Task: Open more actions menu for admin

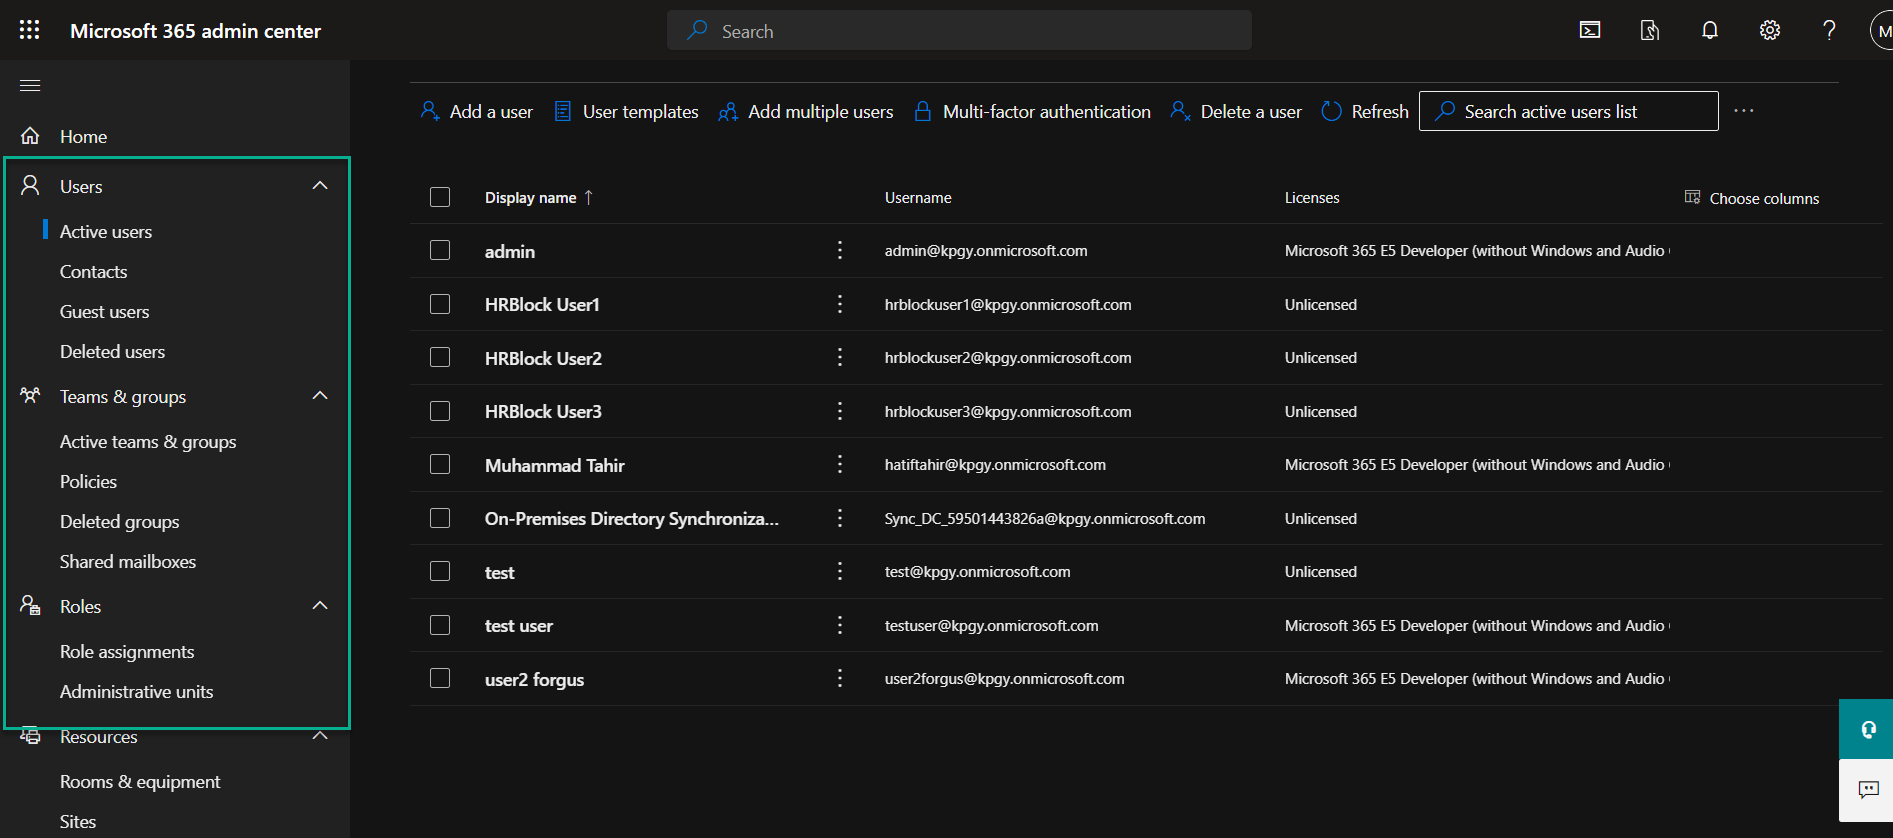Action: (x=840, y=250)
